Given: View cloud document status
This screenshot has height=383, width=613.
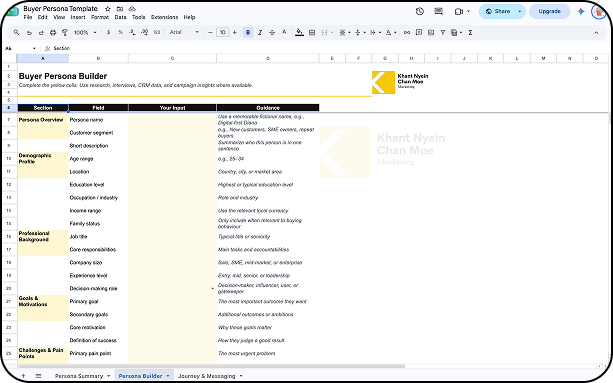Looking at the screenshot, I should [x=132, y=9].
